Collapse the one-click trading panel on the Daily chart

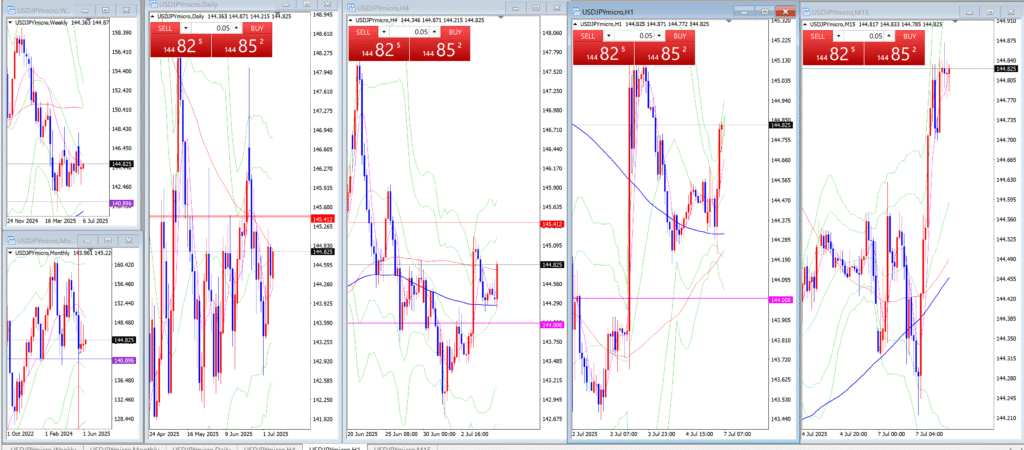pyautogui.click(x=153, y=16)
